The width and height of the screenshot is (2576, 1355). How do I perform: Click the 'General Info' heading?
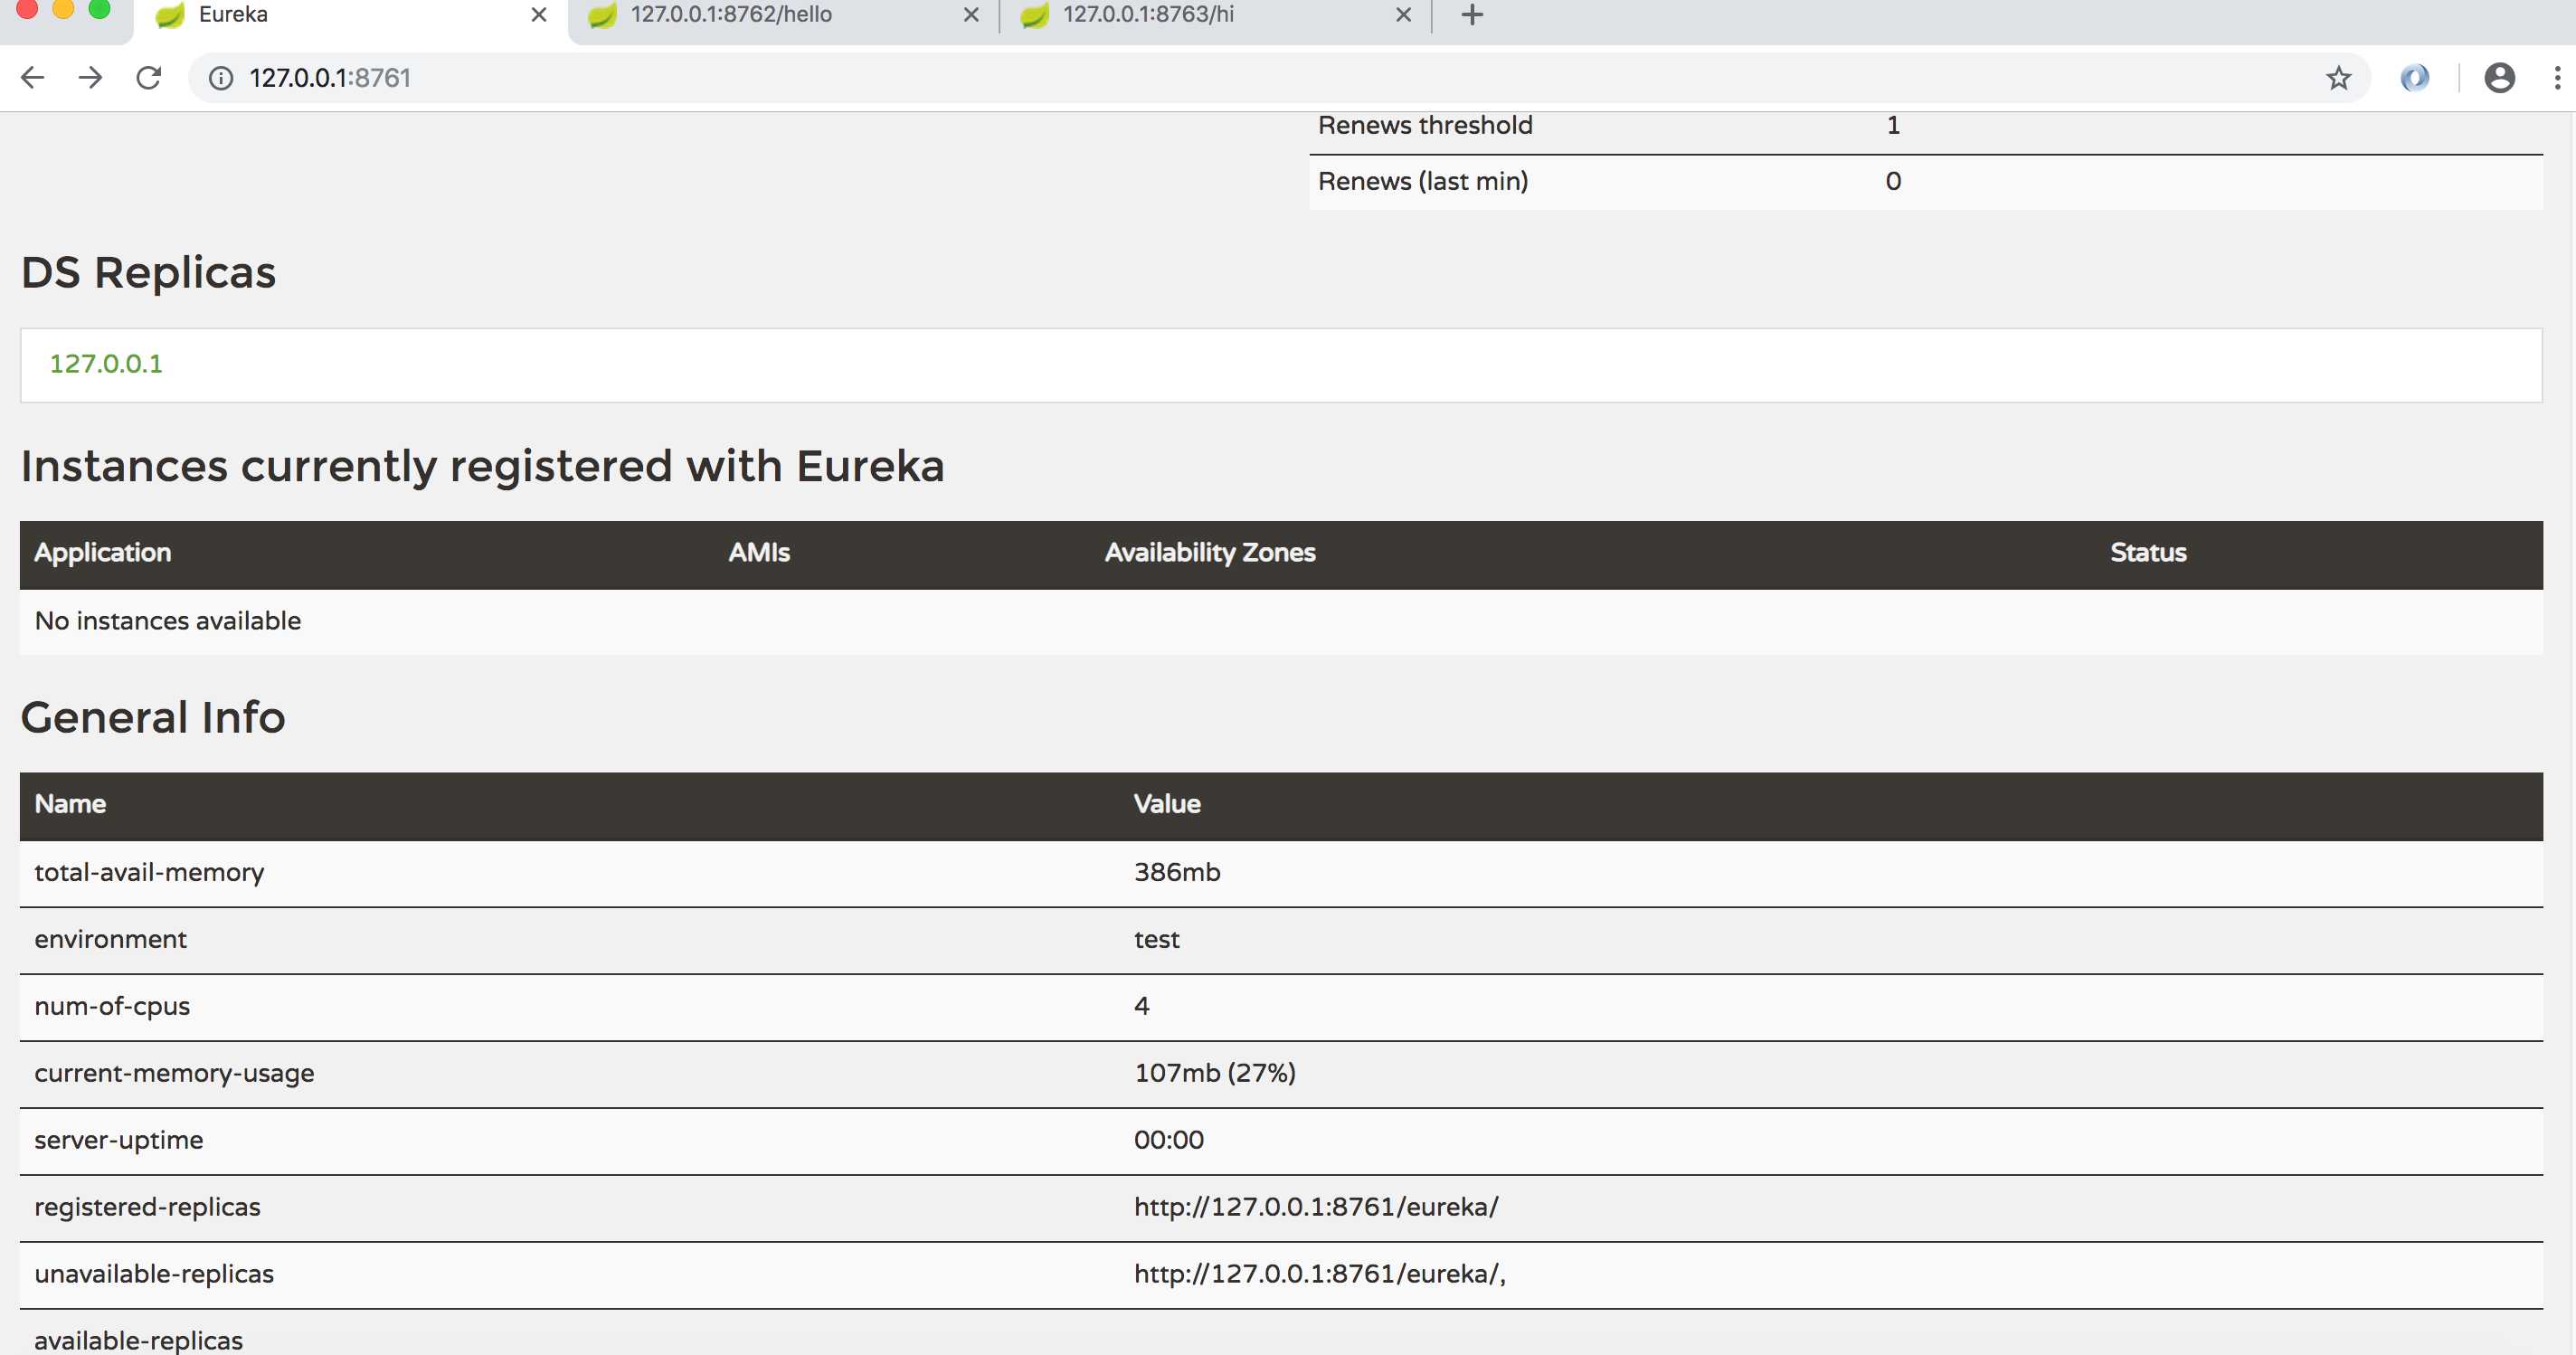click(153, 718)
